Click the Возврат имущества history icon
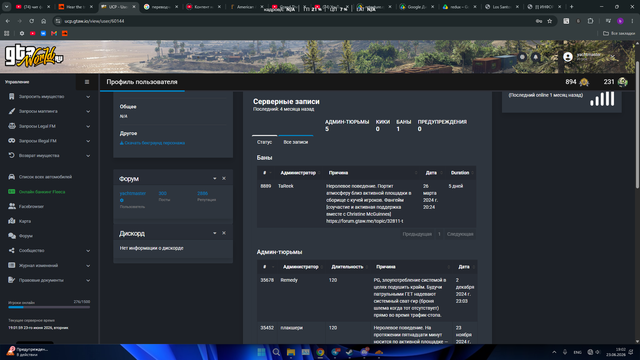640x360 pixels. tap(11, 156)
